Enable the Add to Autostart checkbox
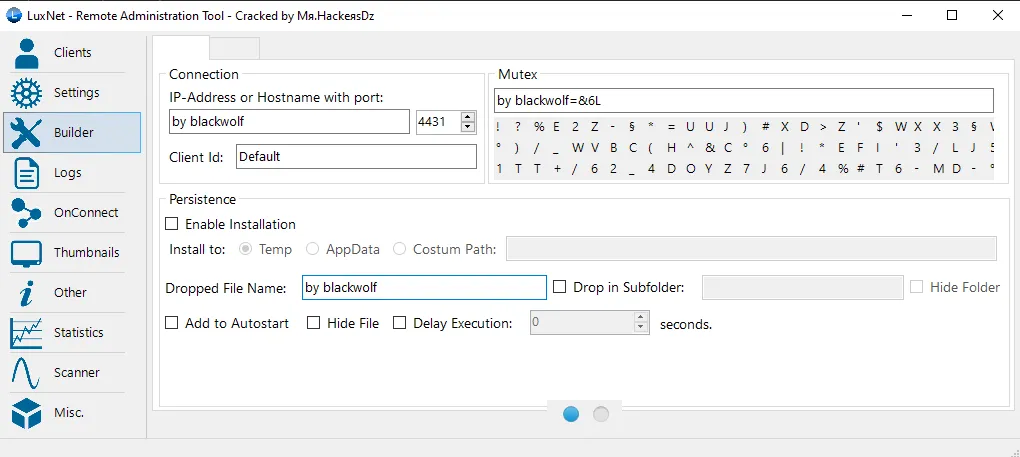The image size is (1020, 457). click(x=172, y=322)
